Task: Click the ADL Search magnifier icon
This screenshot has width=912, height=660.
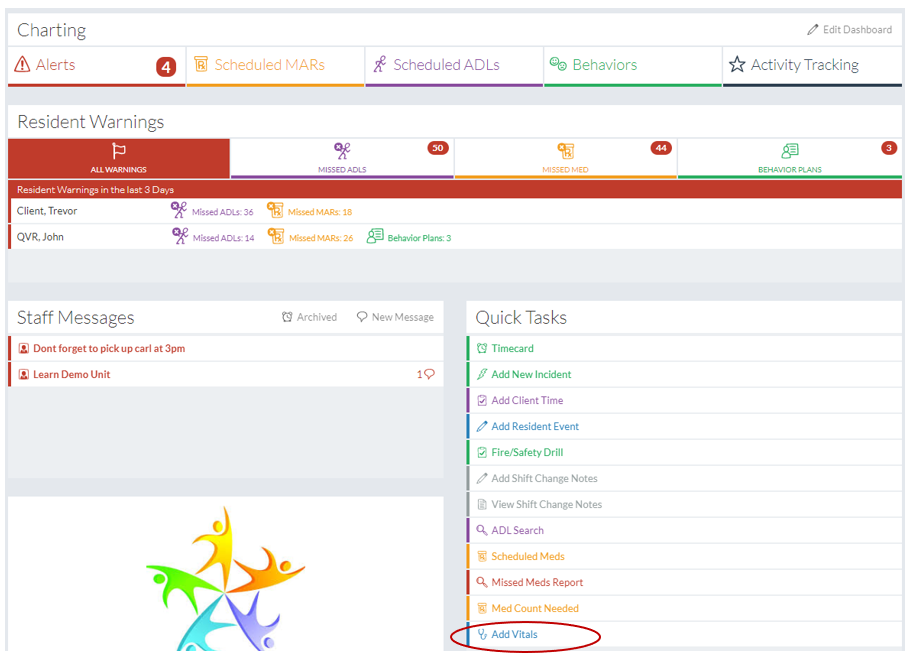Action: click(x=482, y=530)
